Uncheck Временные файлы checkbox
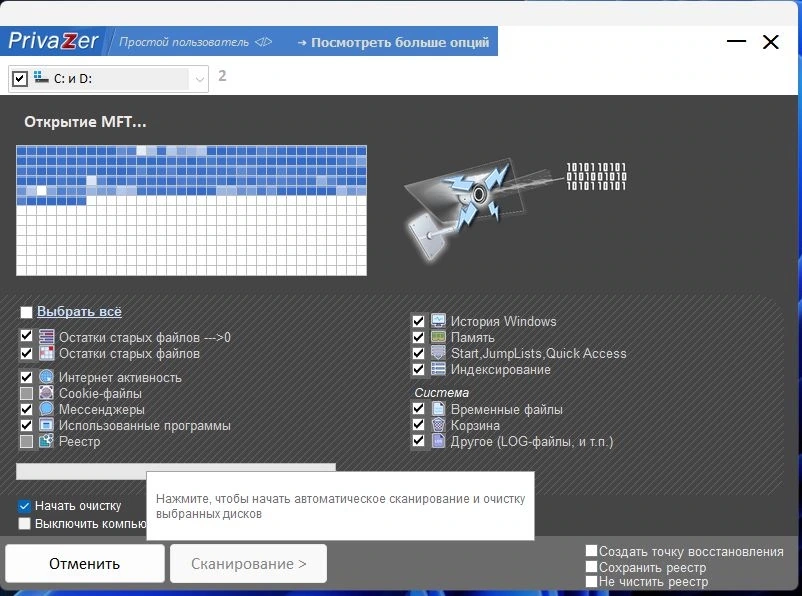 (x=418, y=409)
